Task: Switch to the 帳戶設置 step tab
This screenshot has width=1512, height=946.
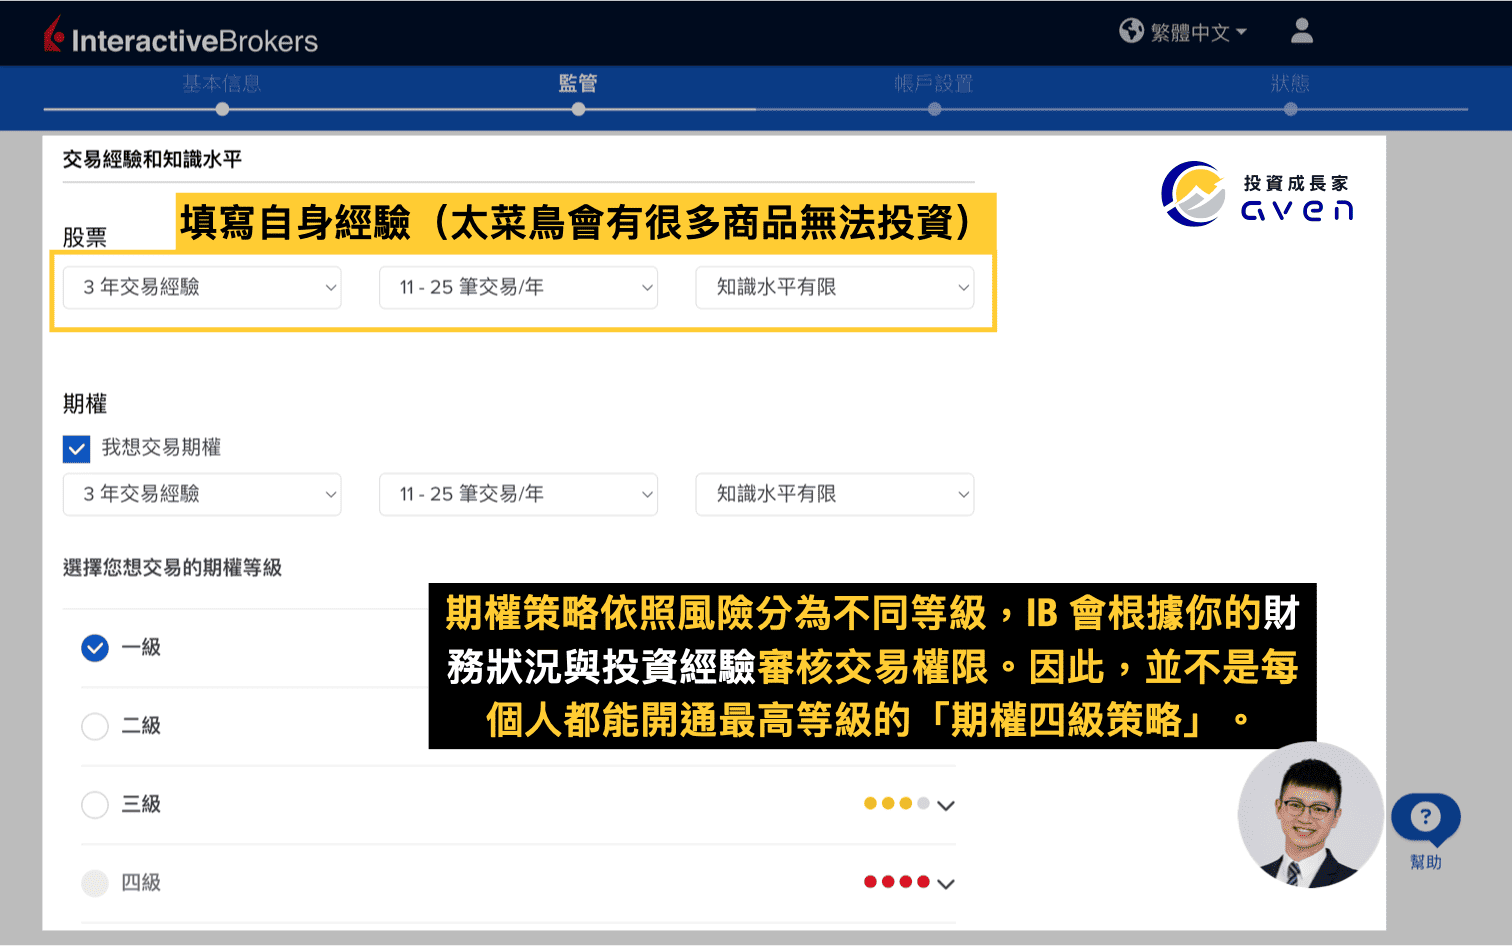Action: tap(934, 84)
